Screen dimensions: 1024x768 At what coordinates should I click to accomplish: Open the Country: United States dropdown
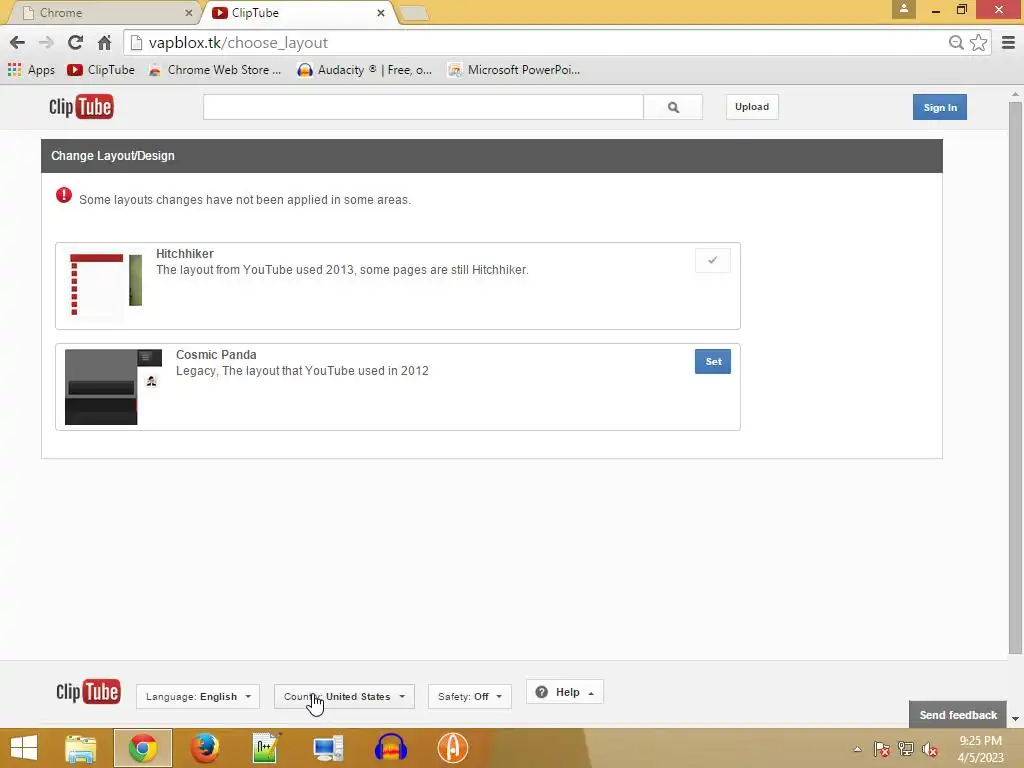344,696
